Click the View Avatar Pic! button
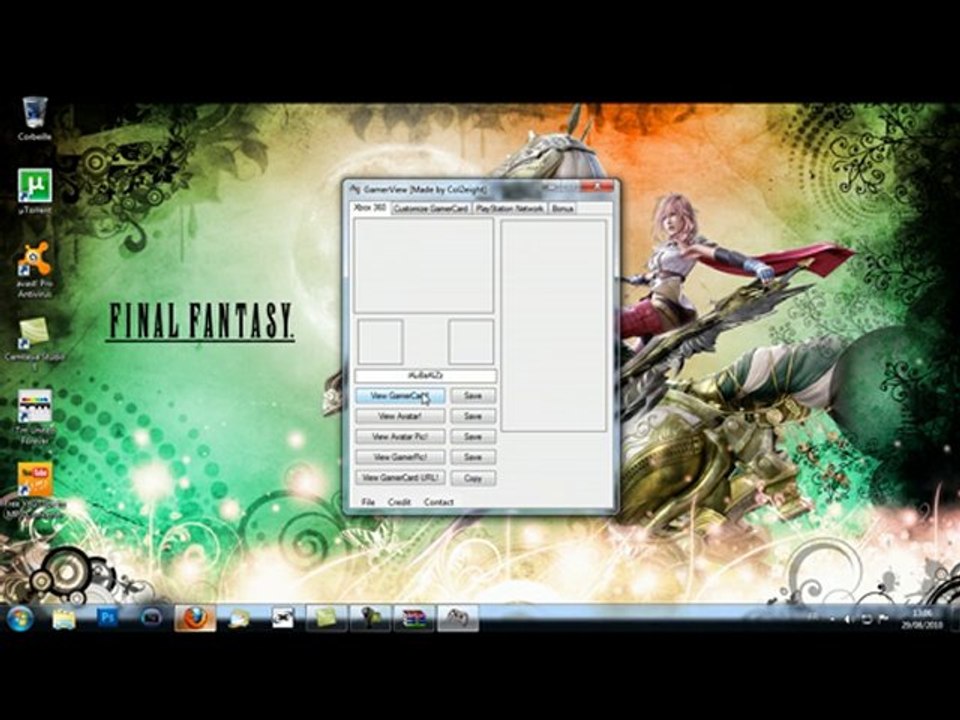The width and height of the screenshot is (960, 720). [x=400, y=437]
